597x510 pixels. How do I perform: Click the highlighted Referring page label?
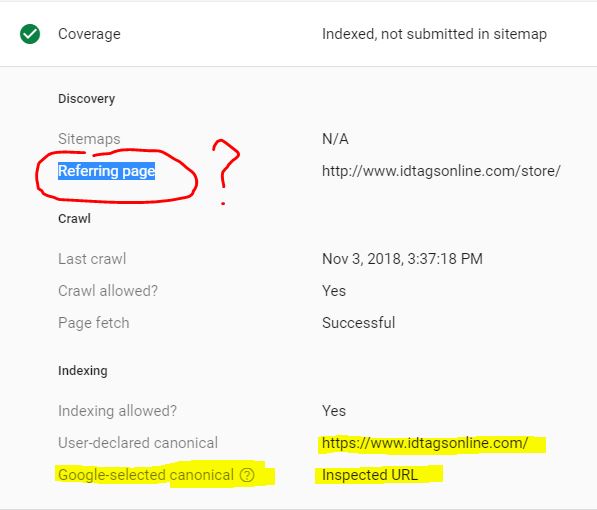point(107,171)
